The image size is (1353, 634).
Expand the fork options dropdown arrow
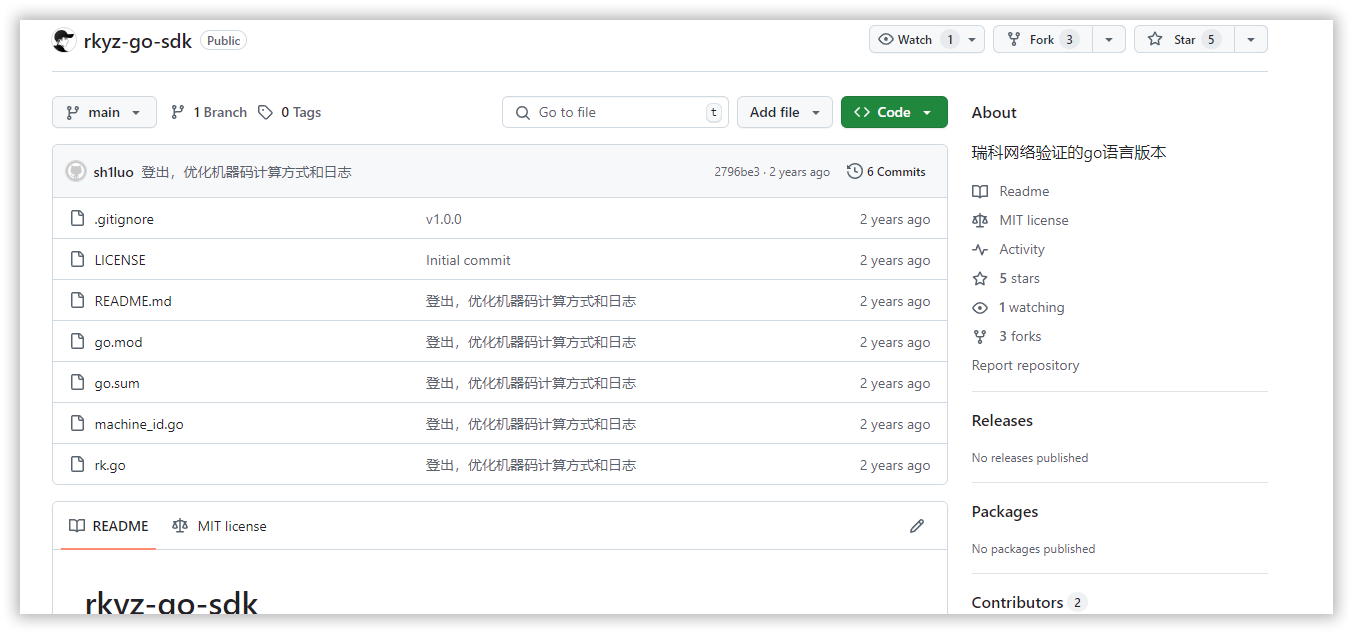[1108, 39]
